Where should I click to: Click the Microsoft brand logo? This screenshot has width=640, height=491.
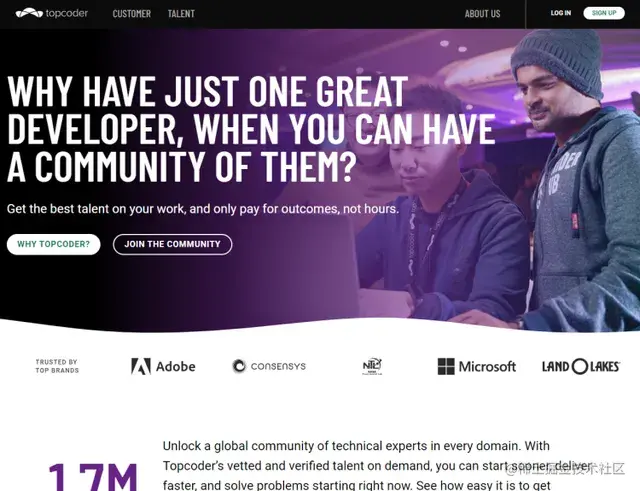(x=477, y=366)
